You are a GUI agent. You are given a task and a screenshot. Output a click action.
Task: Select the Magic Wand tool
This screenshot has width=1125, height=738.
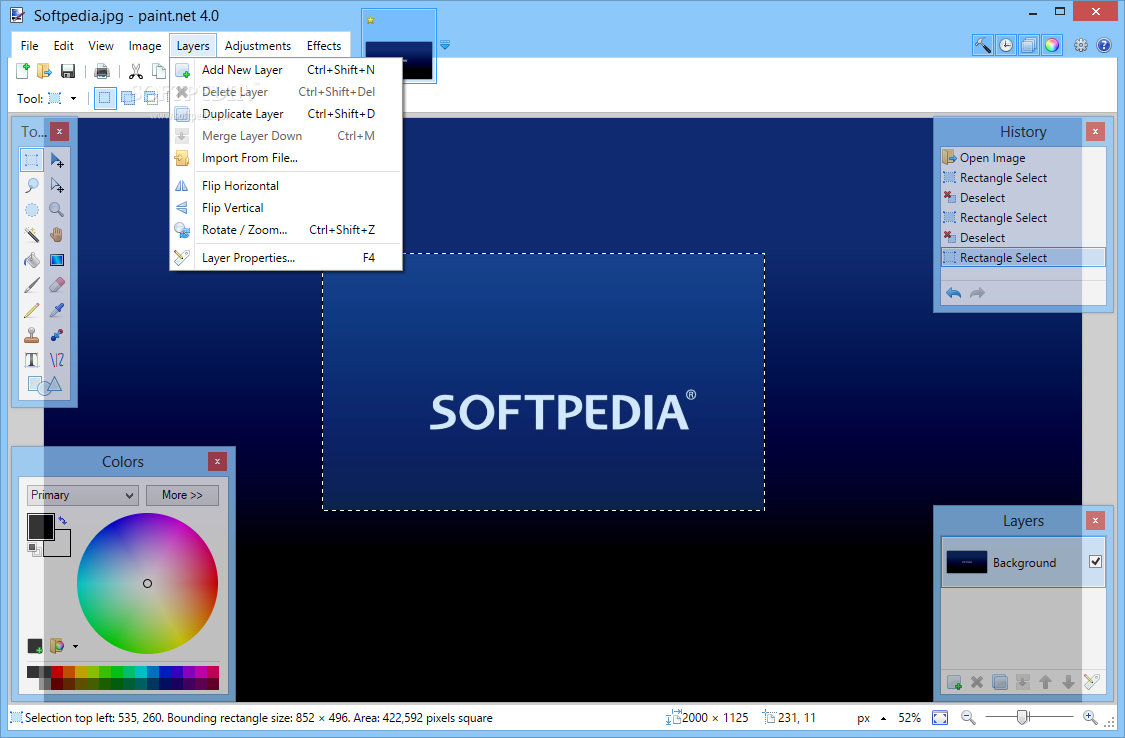(32, 235)
